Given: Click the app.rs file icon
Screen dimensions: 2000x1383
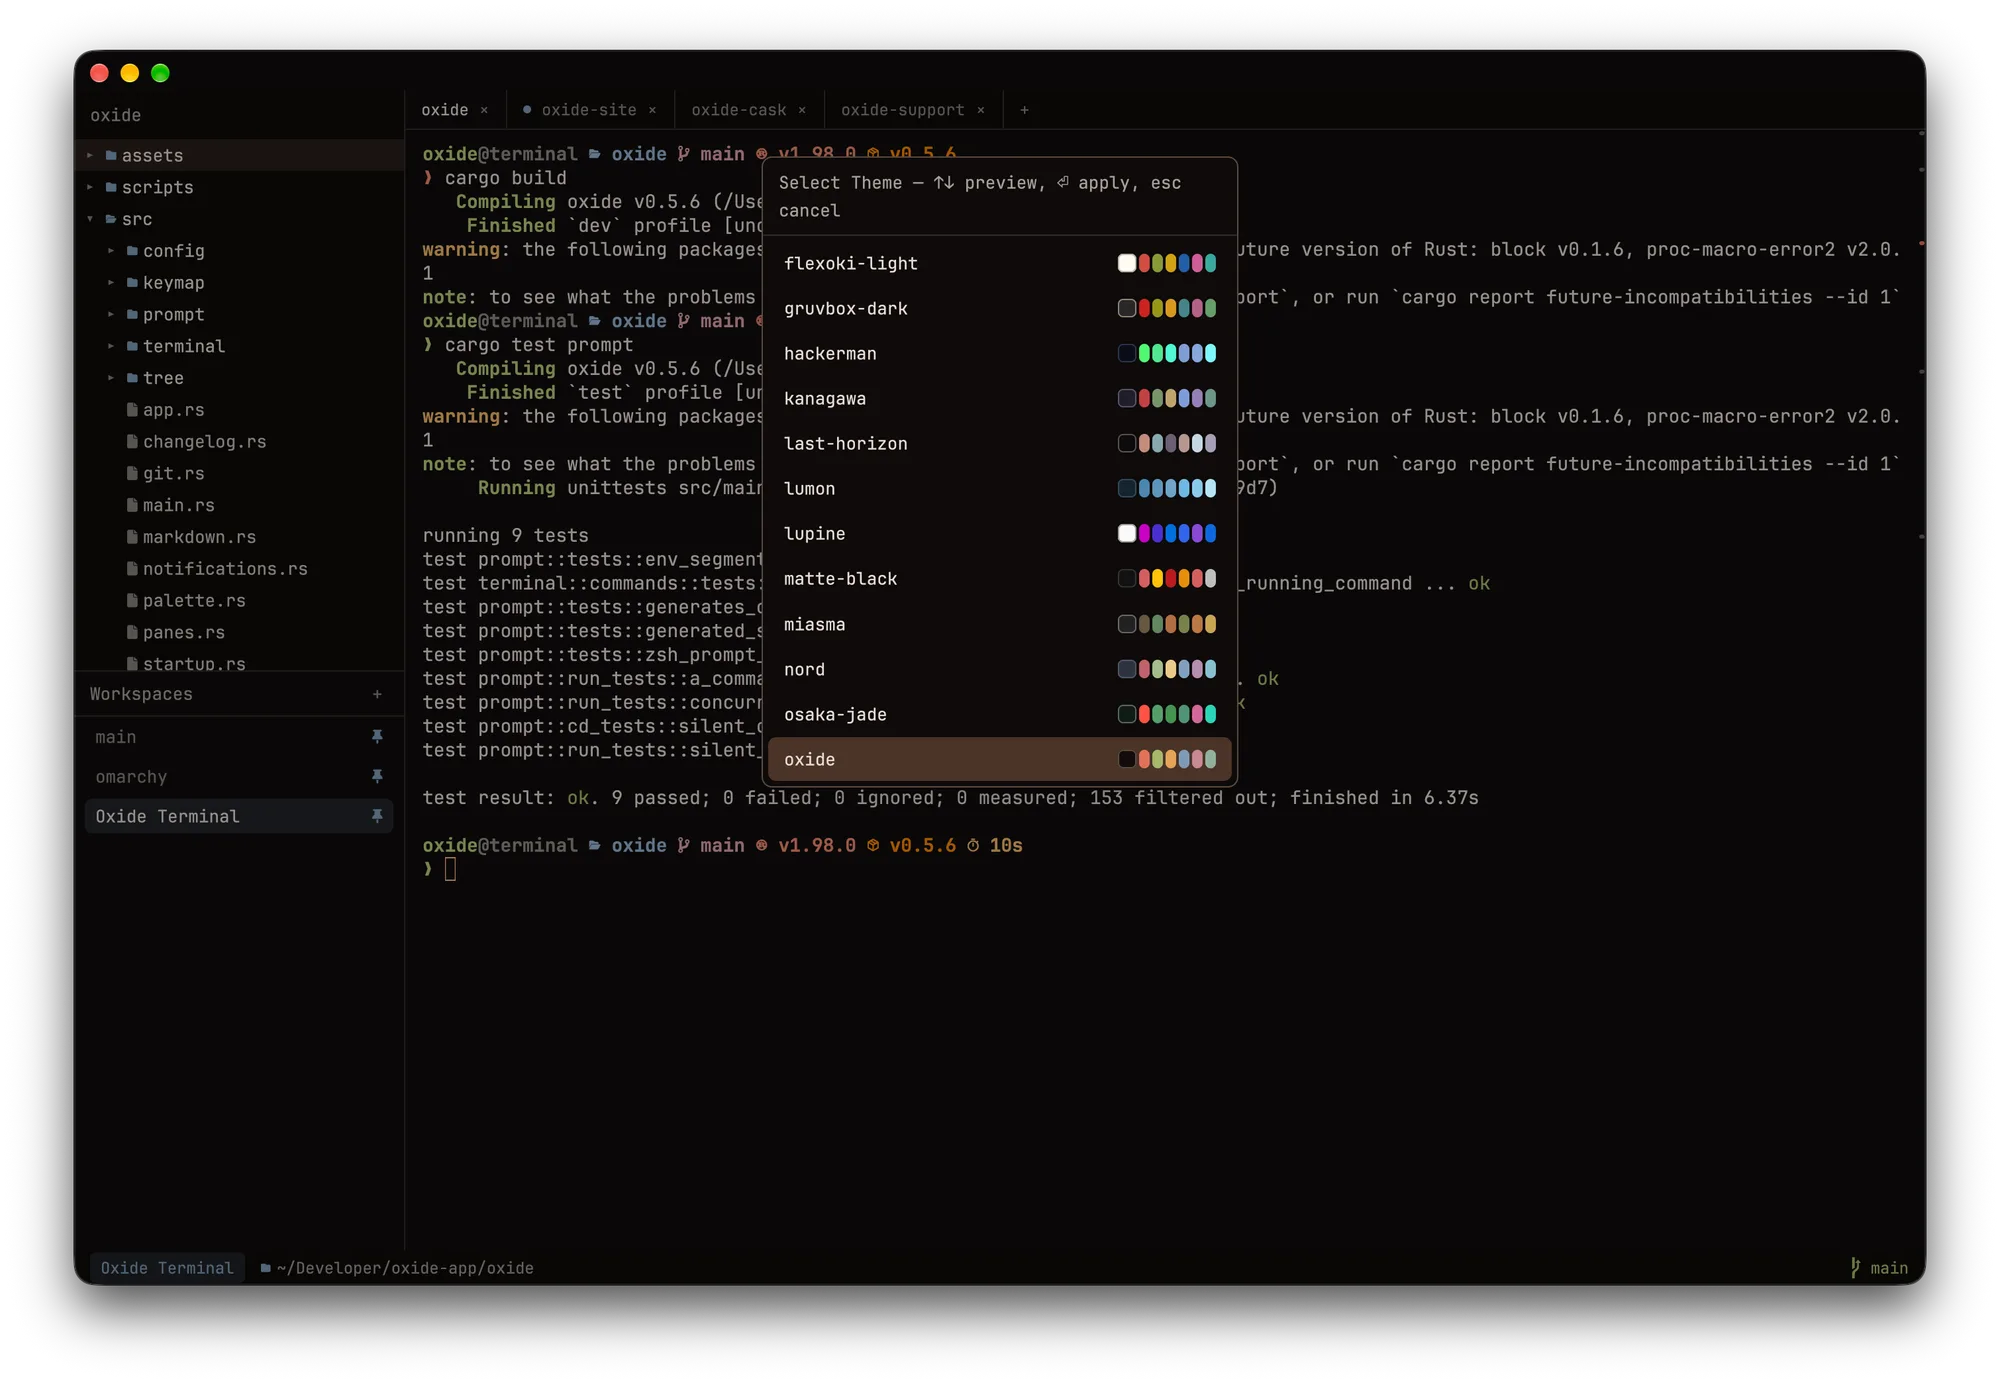Looking at the screenshot, I should (132, 410).
